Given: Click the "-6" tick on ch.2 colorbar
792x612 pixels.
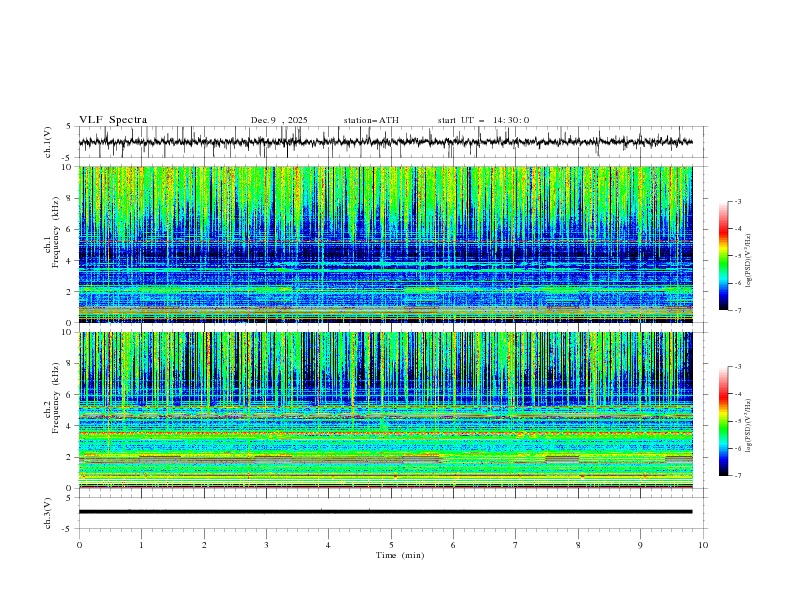Looking at the screenshot, I should click(737, 448).
